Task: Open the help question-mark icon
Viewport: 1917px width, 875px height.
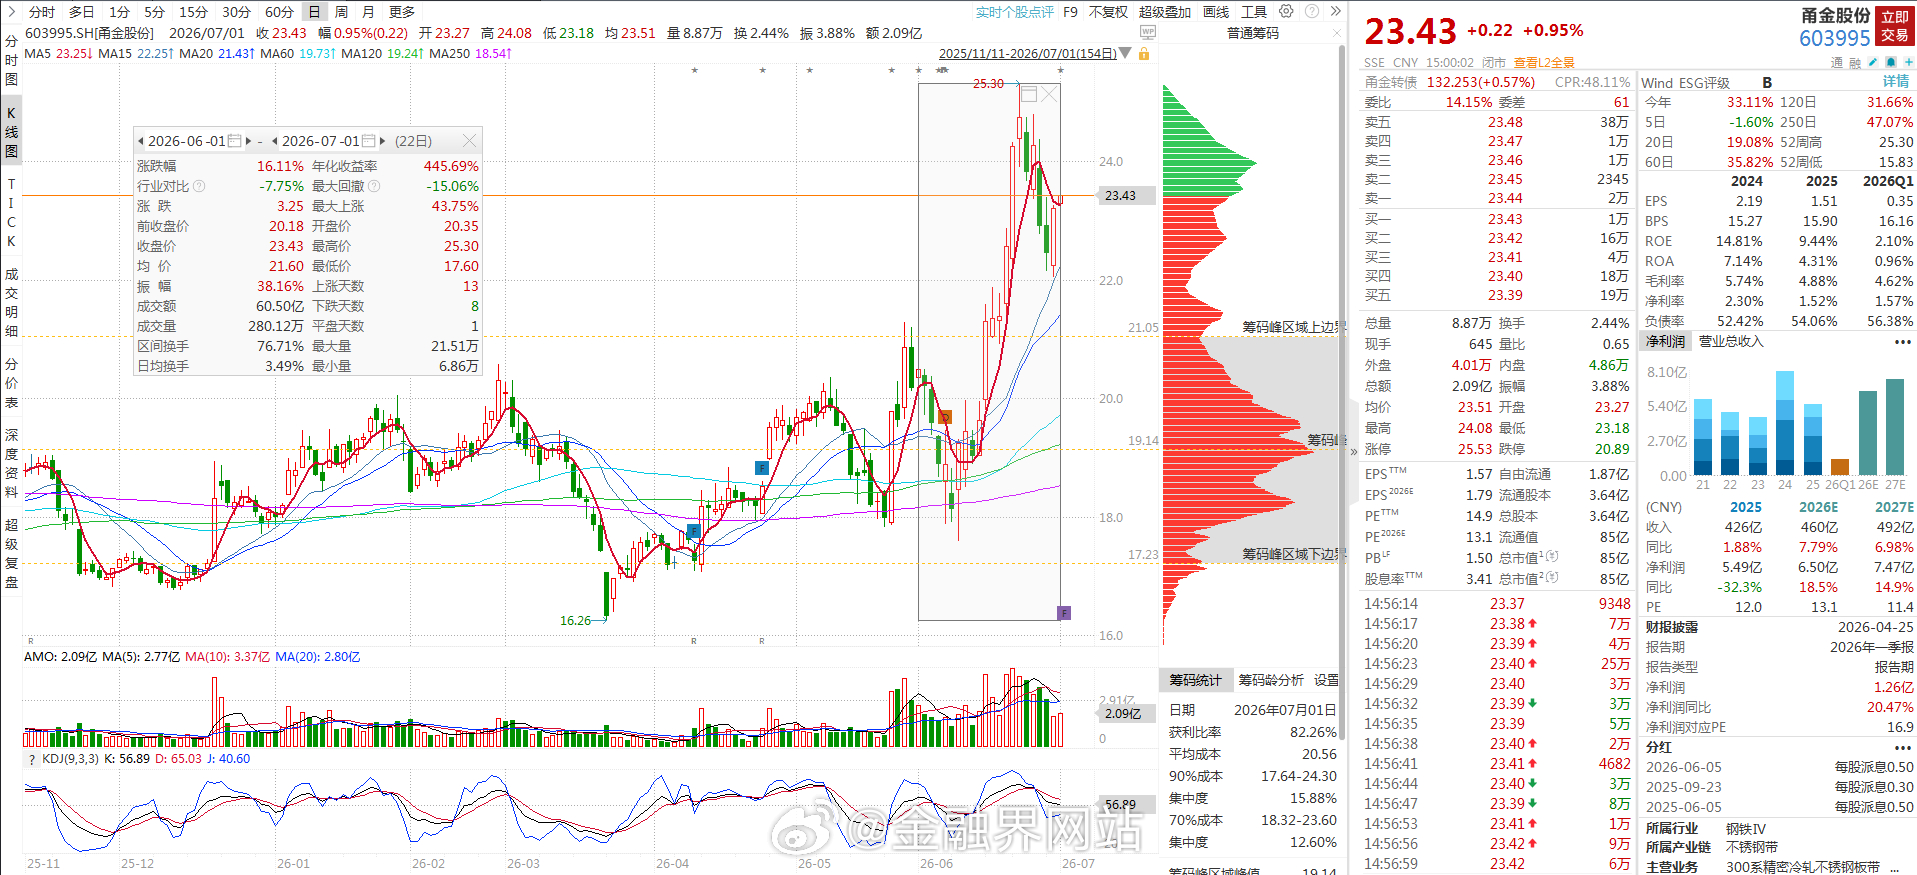Action: click(x=1311, y=11)
